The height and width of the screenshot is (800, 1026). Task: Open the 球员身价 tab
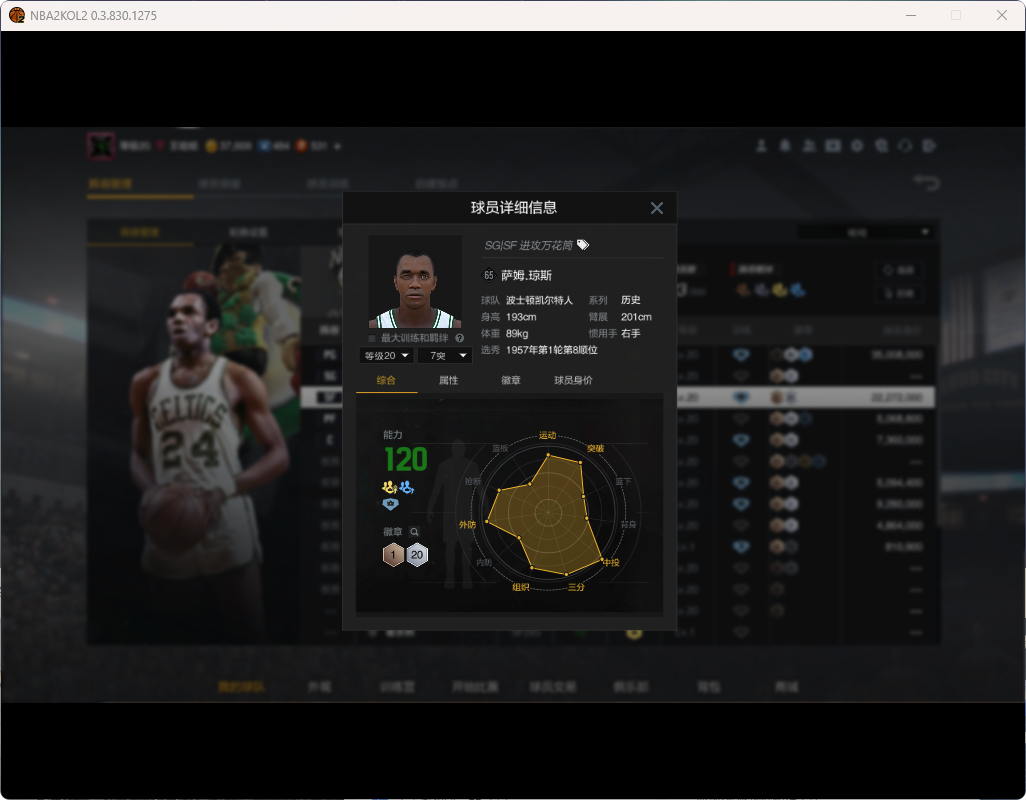pos(573,380)
